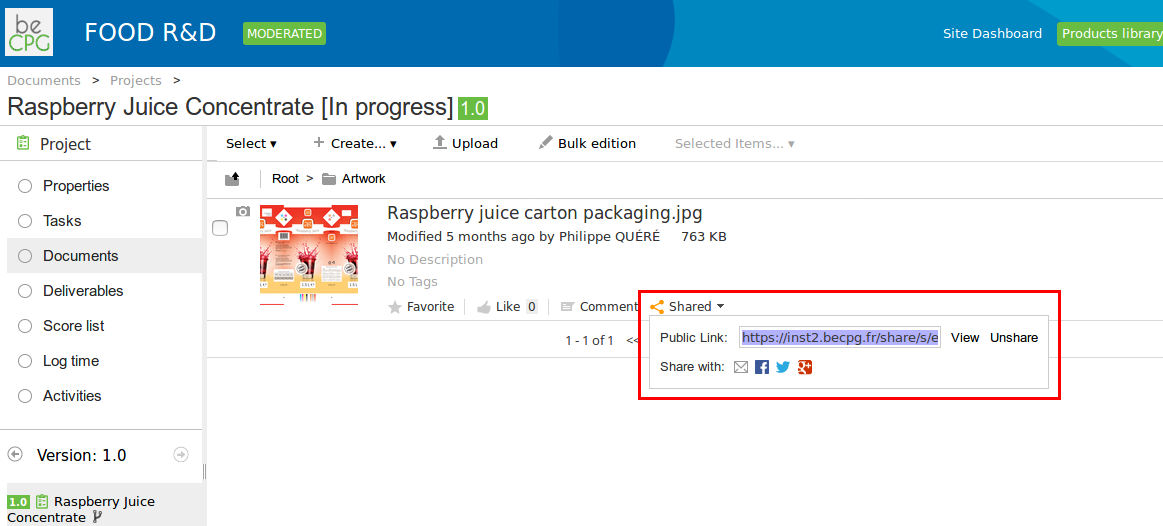Open Products library tab

pyautogui.click(x=1110, y=33)
